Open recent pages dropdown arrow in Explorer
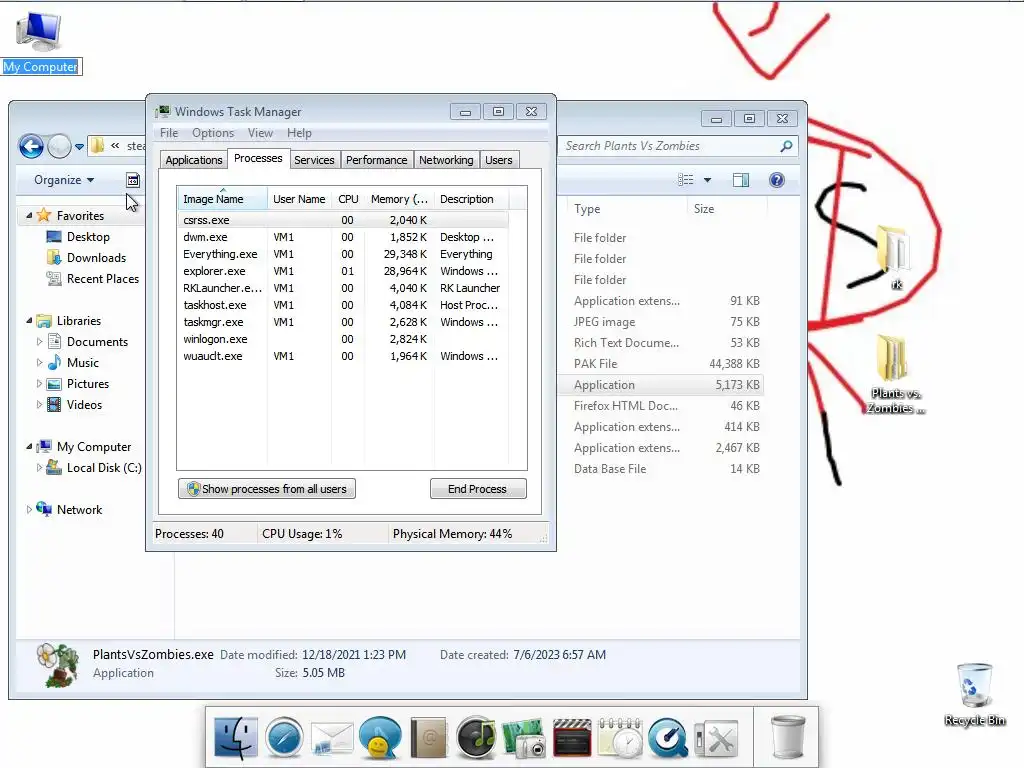Viewport: 1024px width, 768px height. pos(79,146)
